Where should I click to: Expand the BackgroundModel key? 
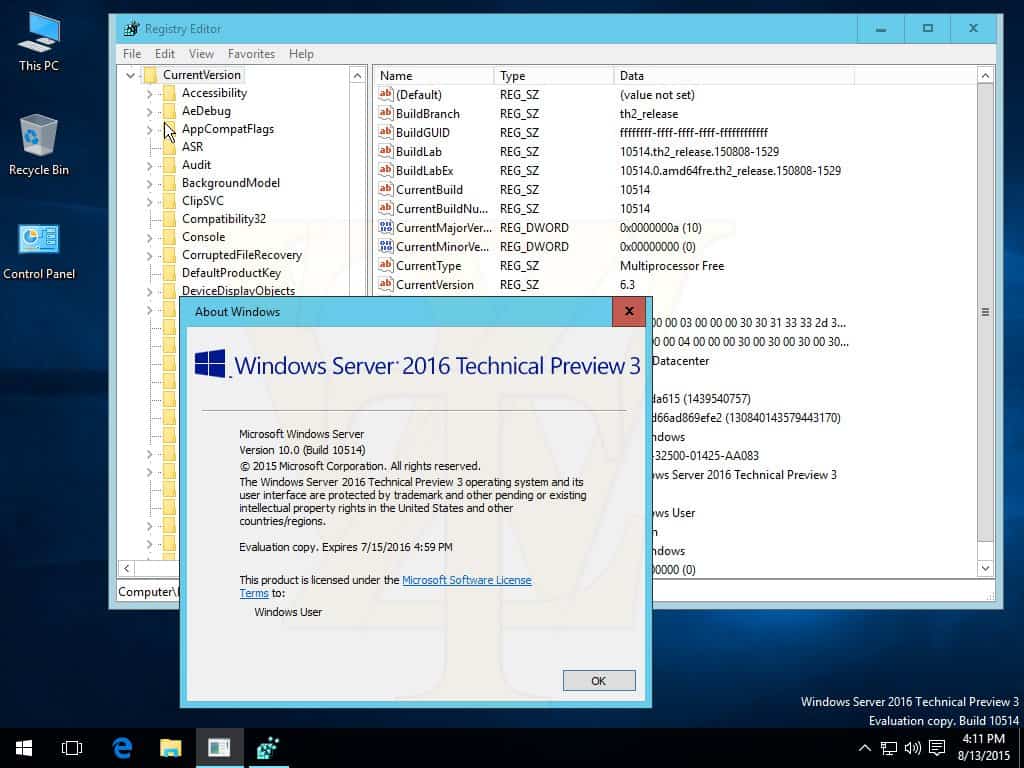(150, 184)
